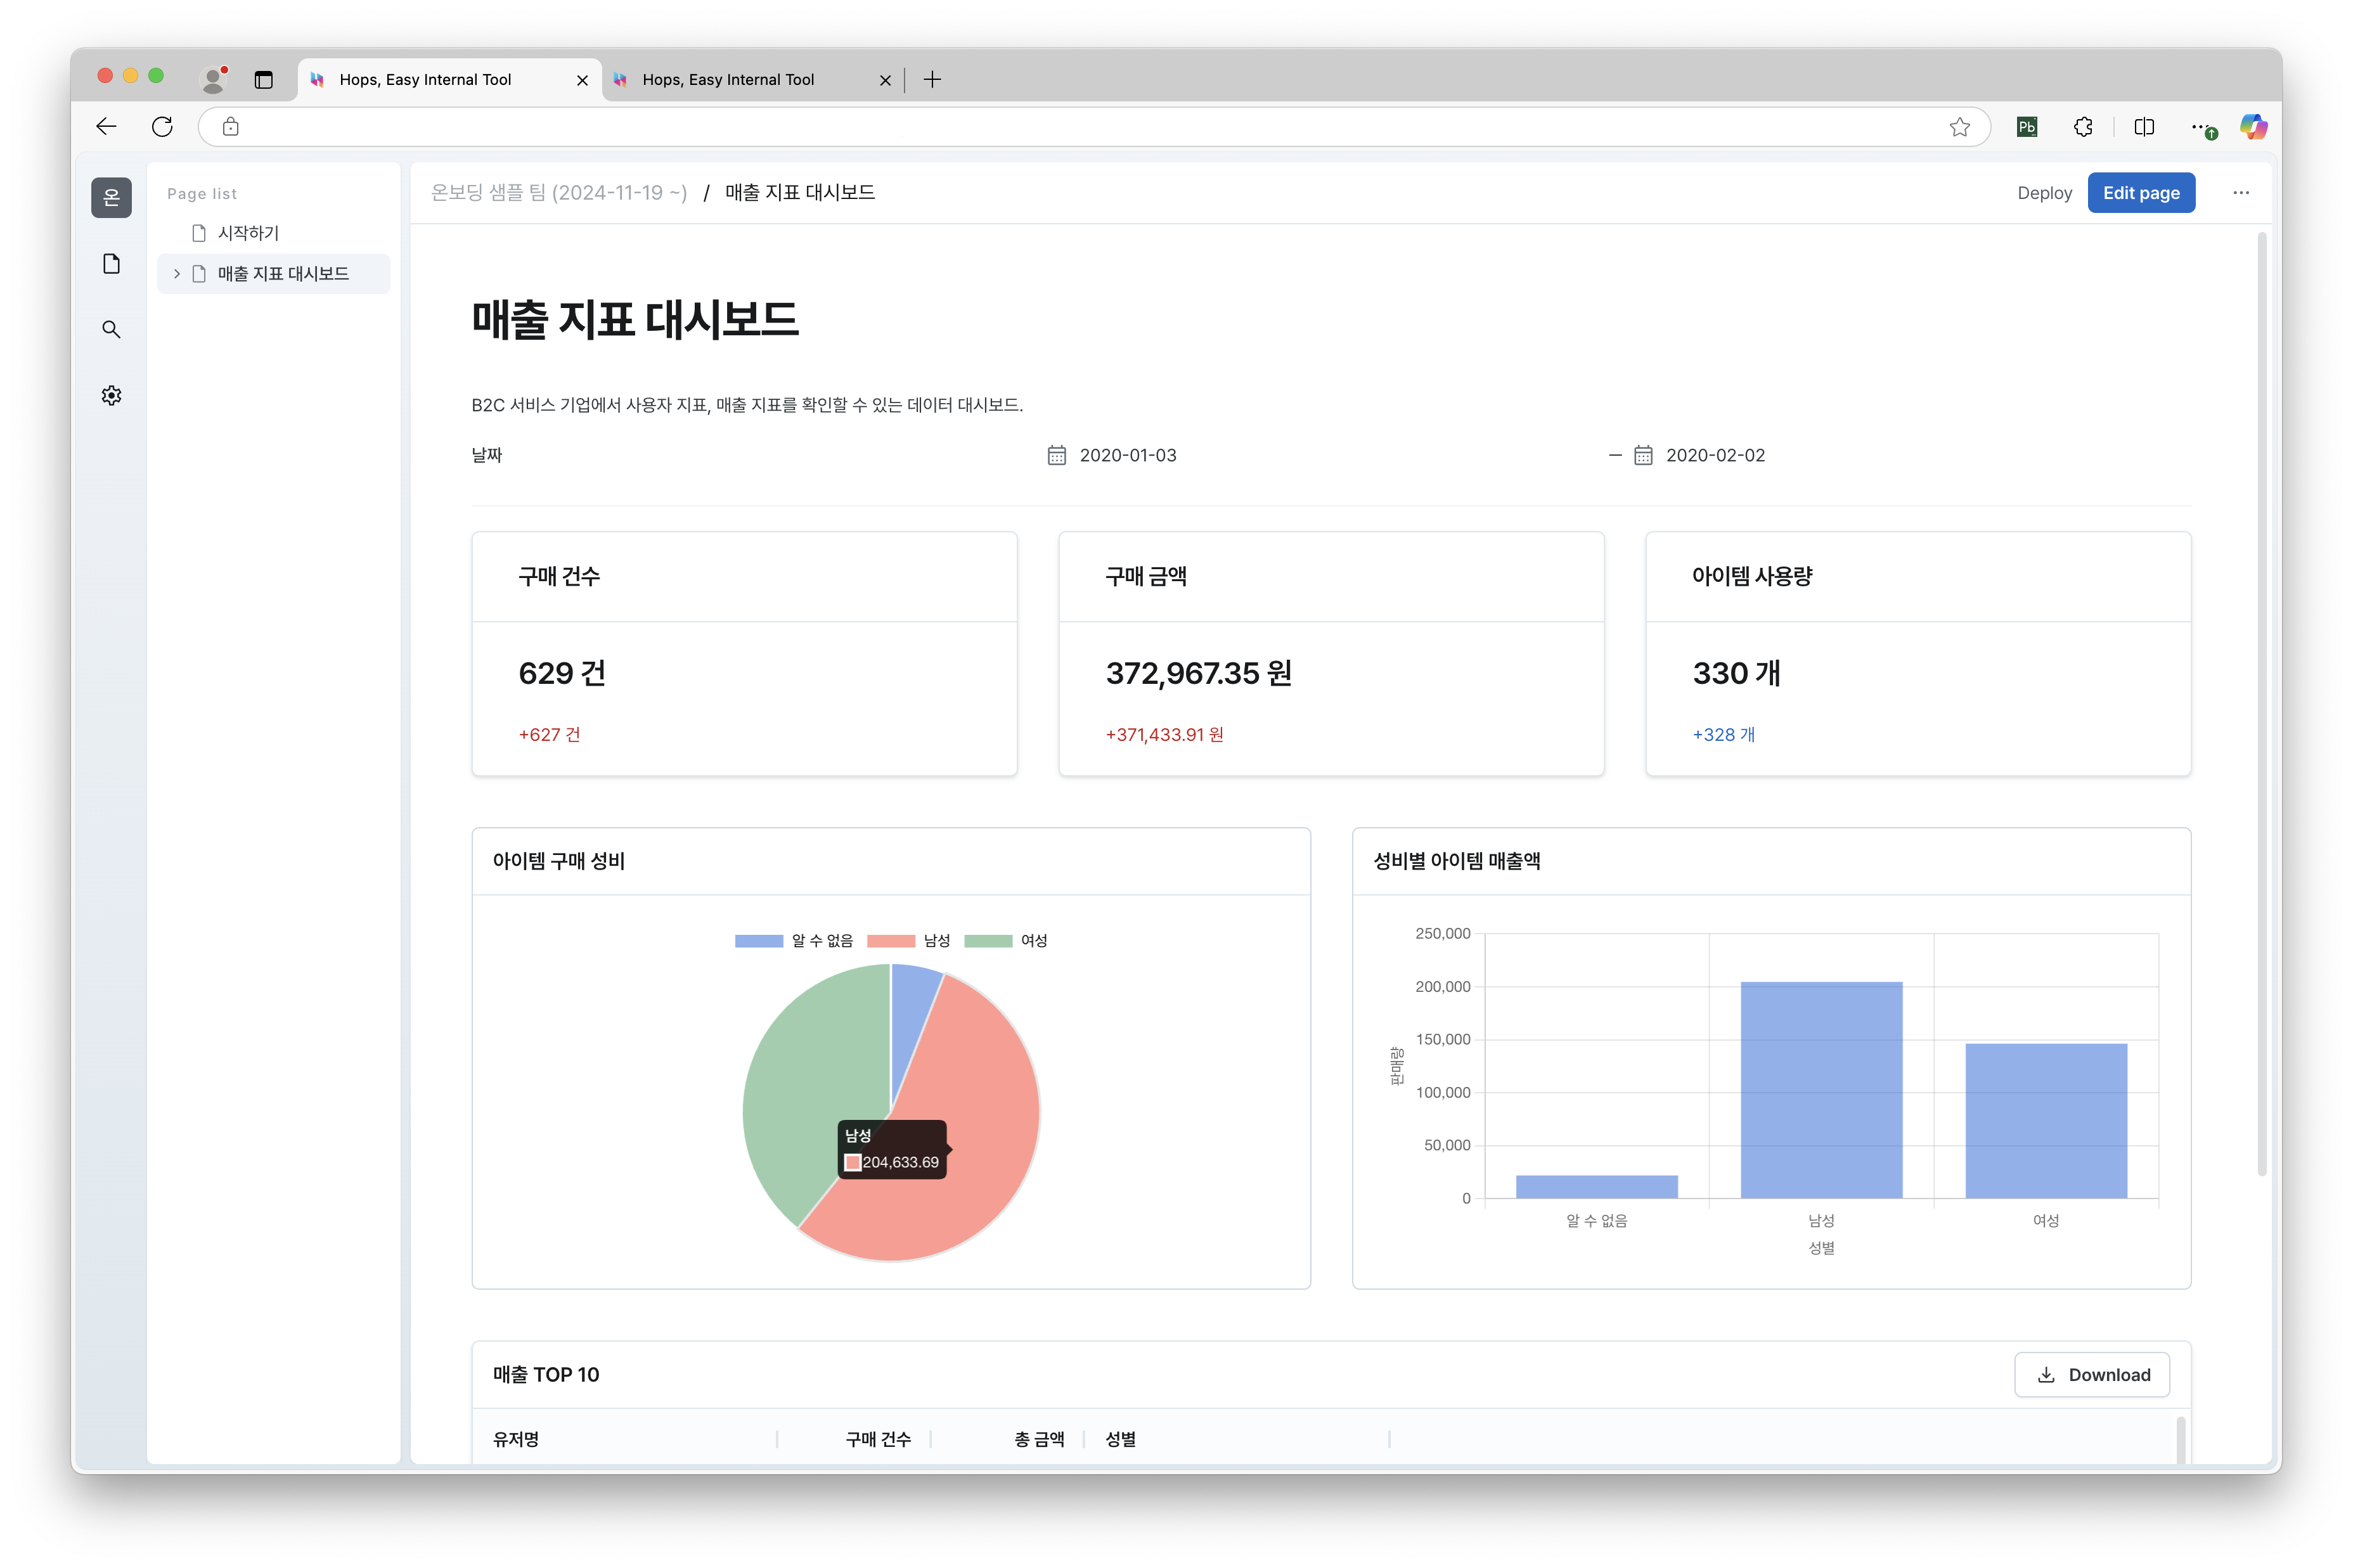Open the settings gear in left rail

tap(111, 396)
